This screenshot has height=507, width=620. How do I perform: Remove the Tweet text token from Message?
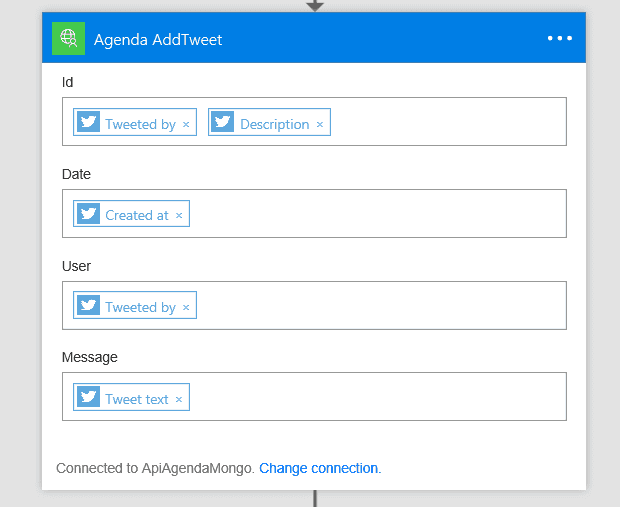[x=179, y=399]
